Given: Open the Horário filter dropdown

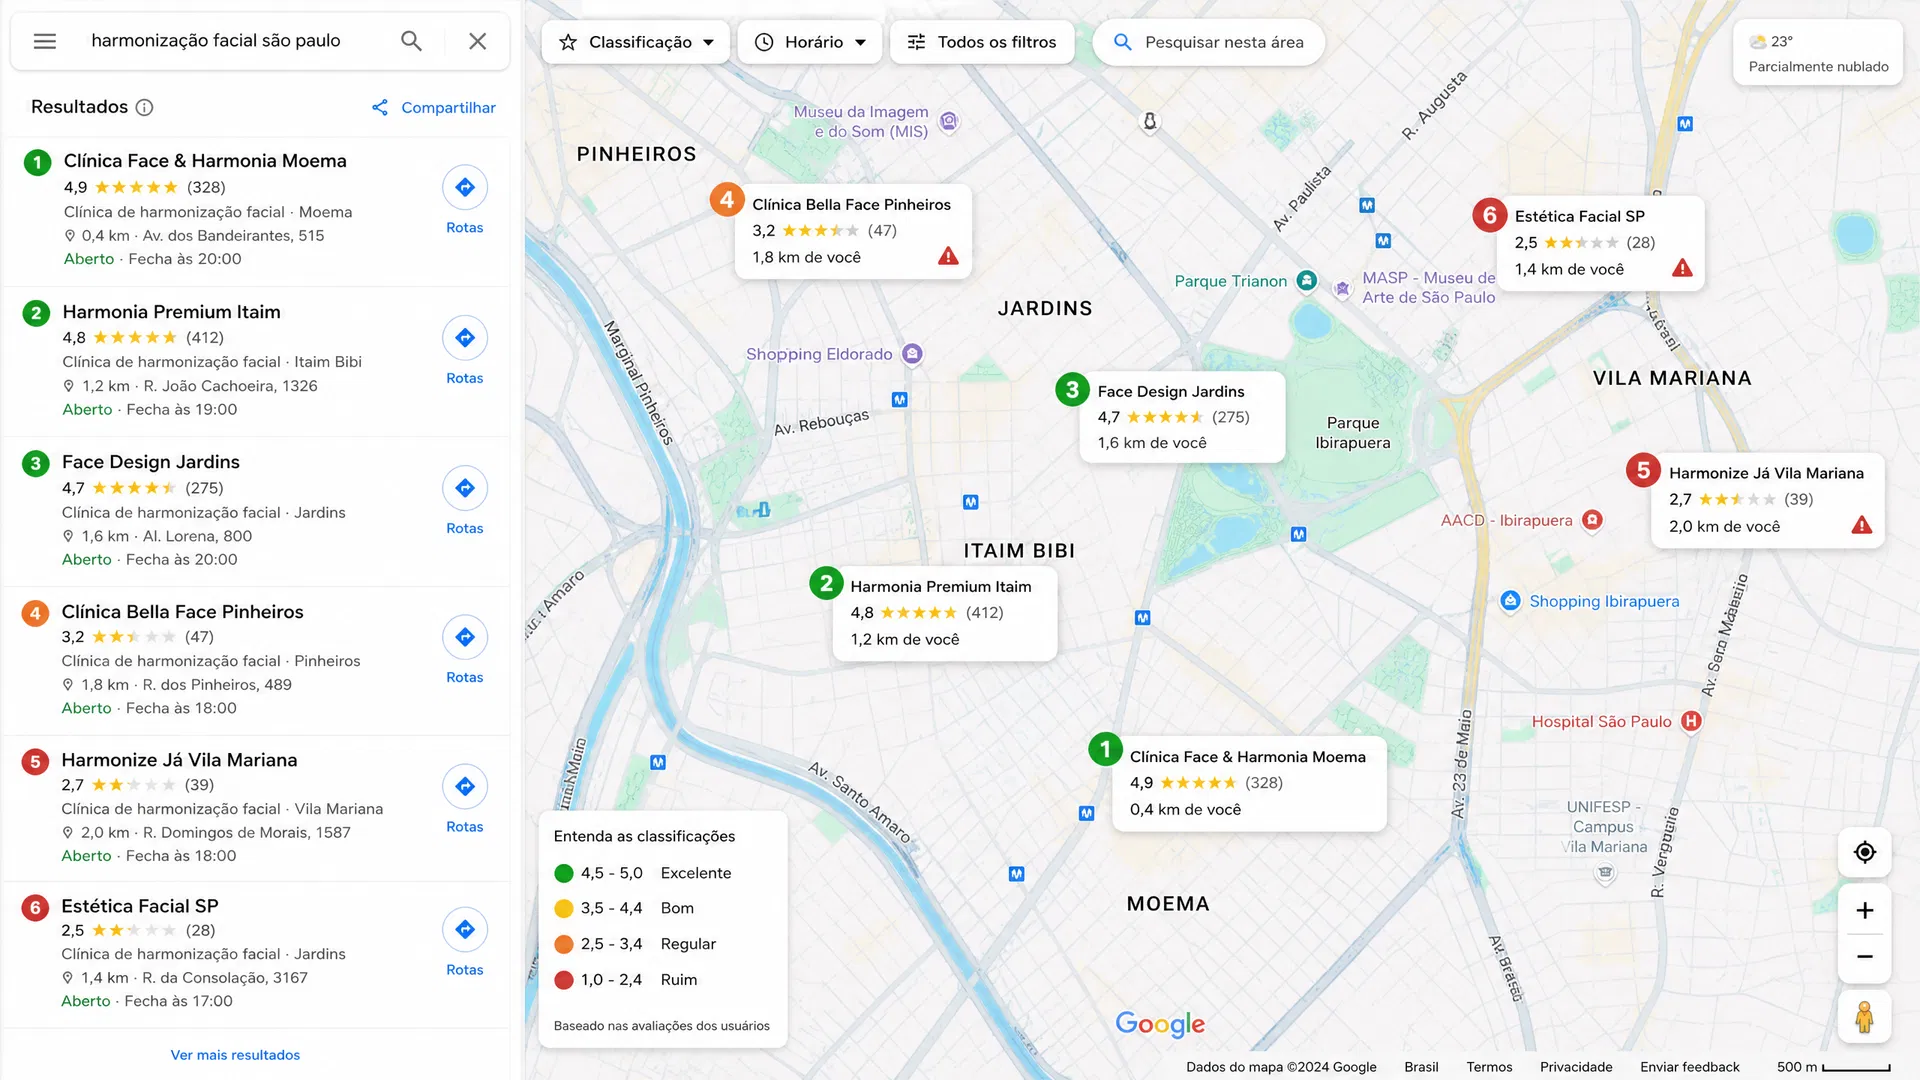Looking at the screenshot, I should click(x=810, y=42).
